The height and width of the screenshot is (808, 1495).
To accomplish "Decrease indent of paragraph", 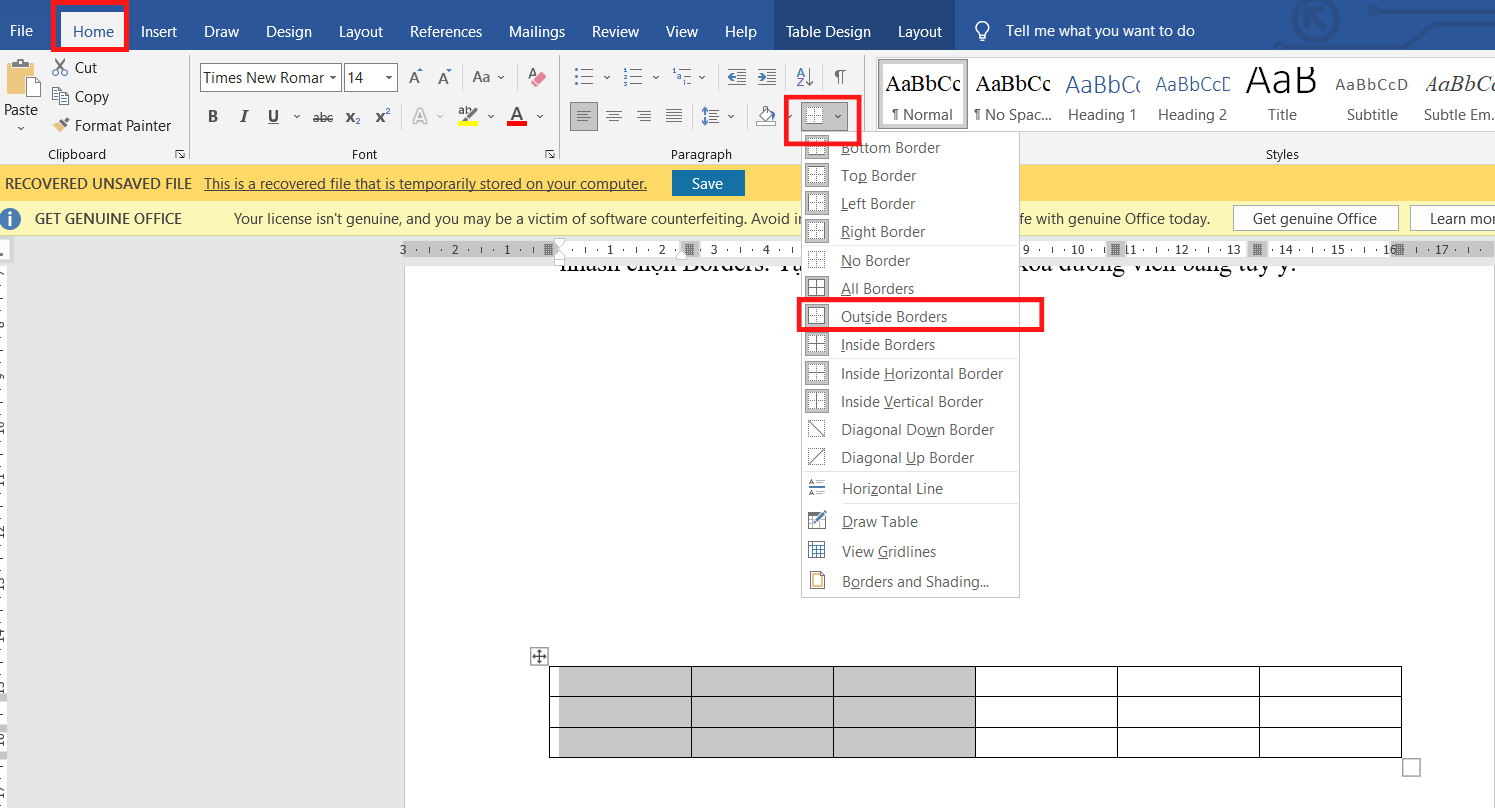I will 737,77.
